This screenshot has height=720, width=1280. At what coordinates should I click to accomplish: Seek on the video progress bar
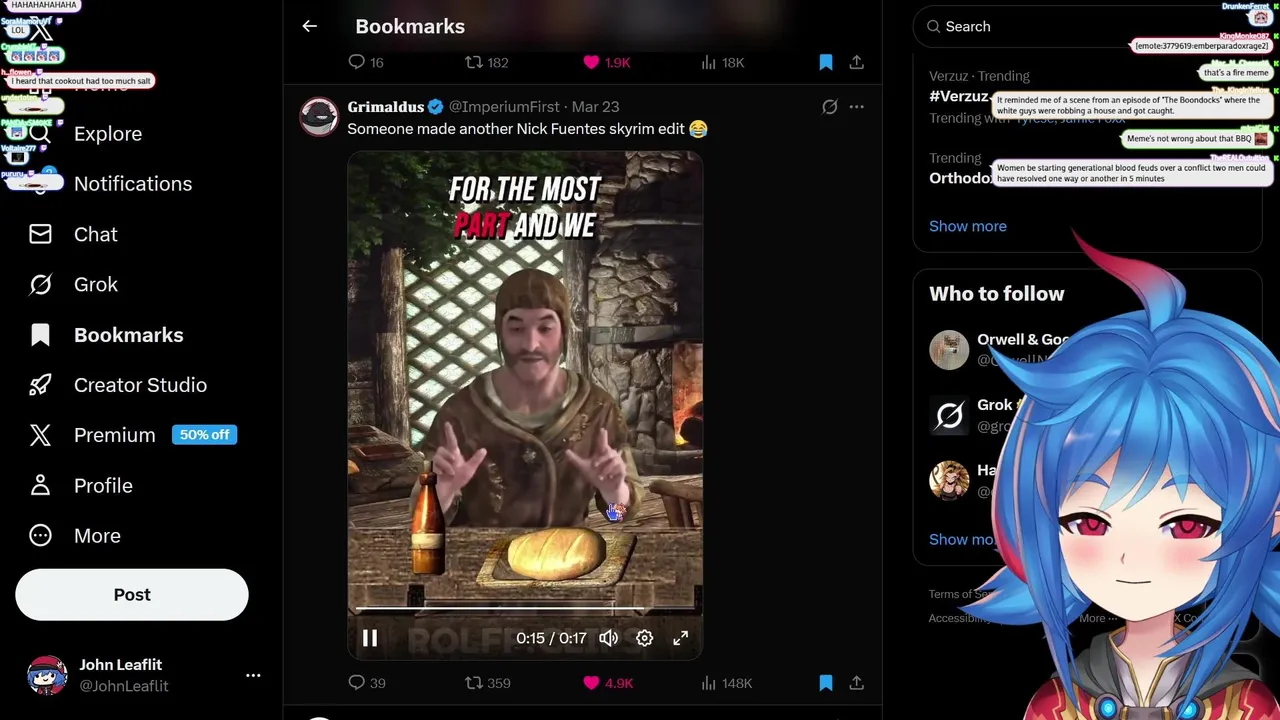point(525,608)
